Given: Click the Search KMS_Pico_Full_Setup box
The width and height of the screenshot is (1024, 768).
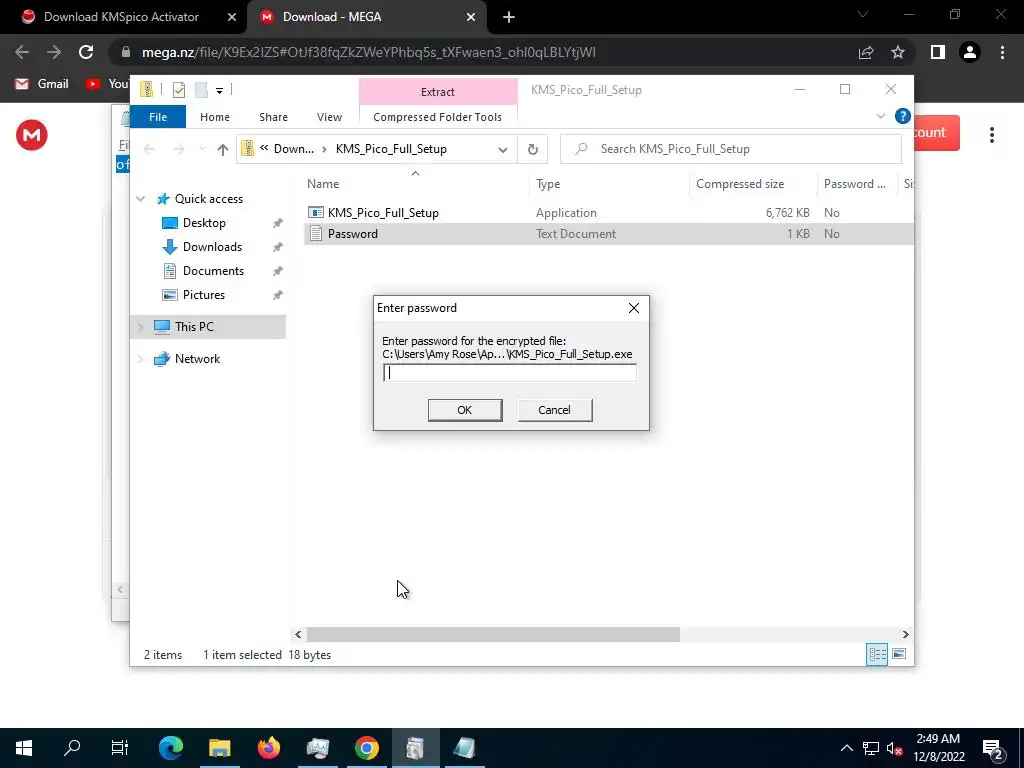Looking at the screenshot, I should click(x=731, y=149).
